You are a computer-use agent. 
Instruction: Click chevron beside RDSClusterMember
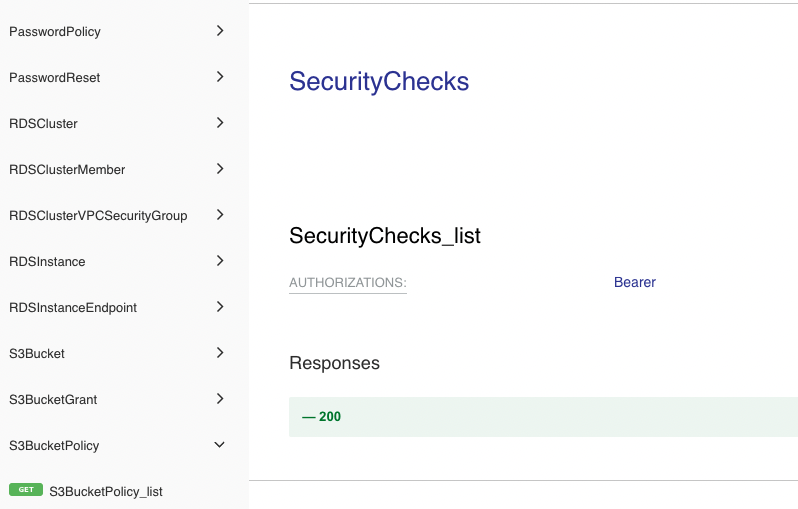220,169
